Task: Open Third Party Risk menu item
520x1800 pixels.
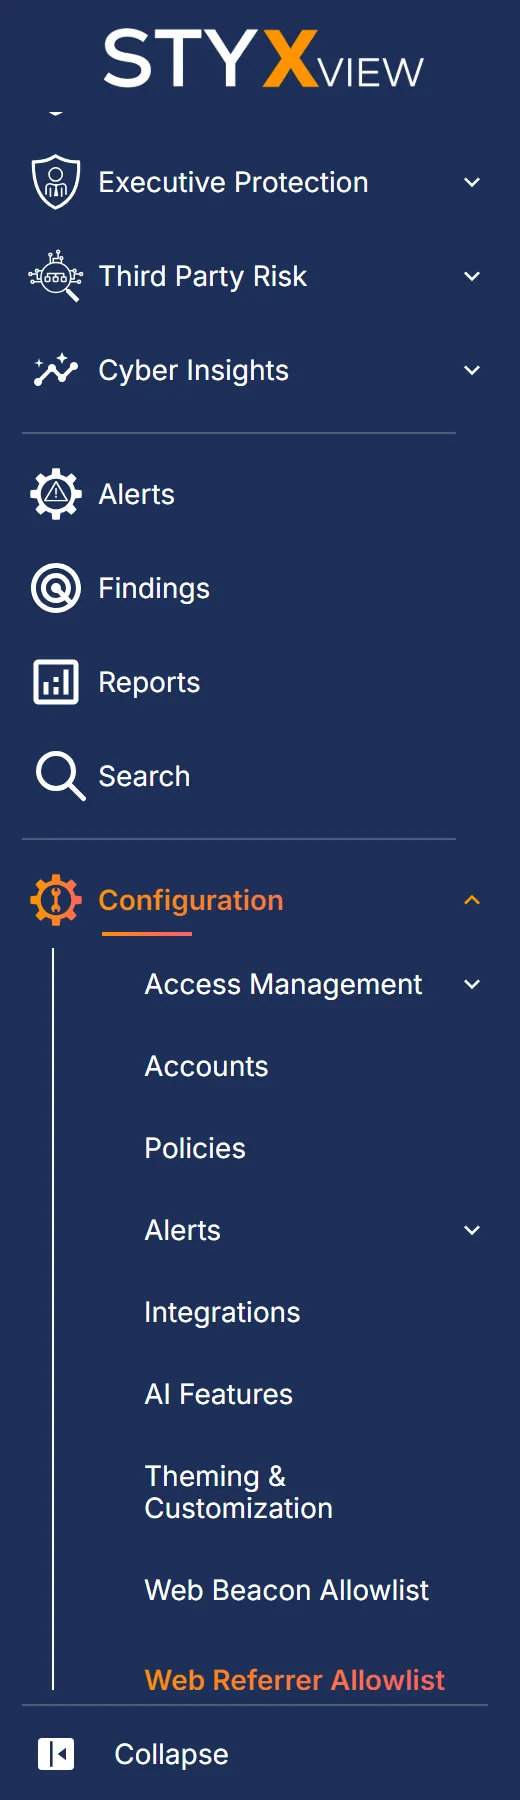Action: coord(202,276)
